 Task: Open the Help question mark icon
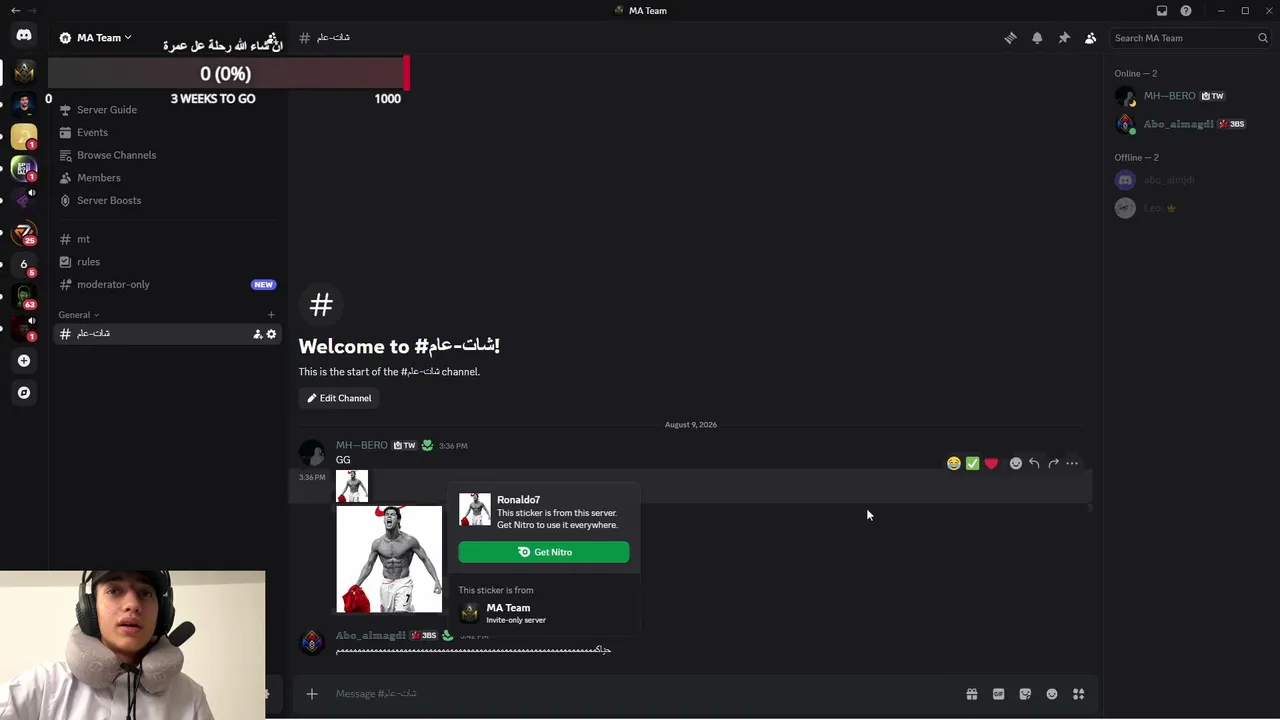[x=1186, y=11]
